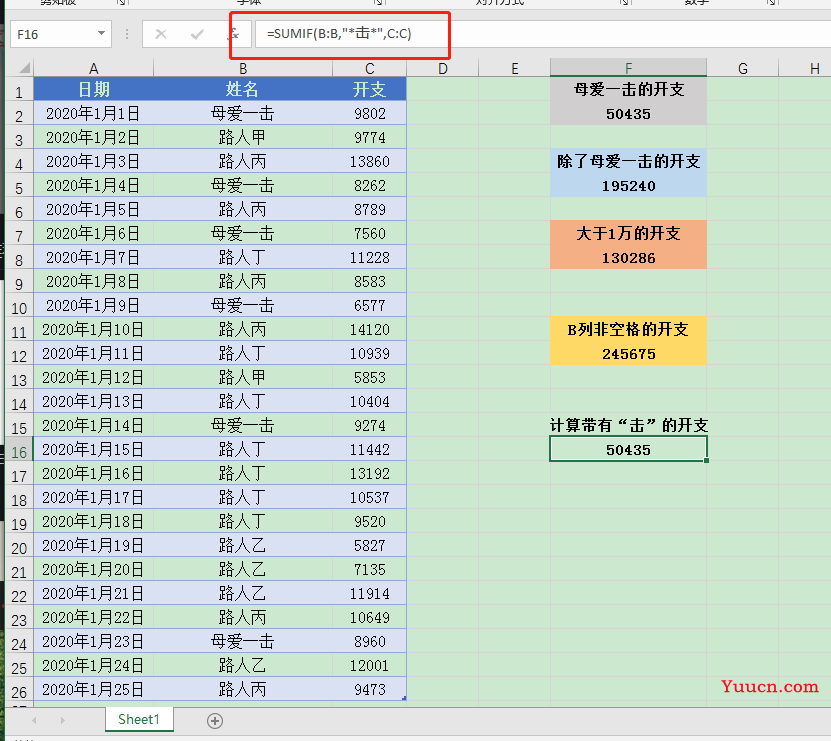Select active cell F16 showing 50435
This screenshot has height=741, width=831.
[x=628, y=449]
